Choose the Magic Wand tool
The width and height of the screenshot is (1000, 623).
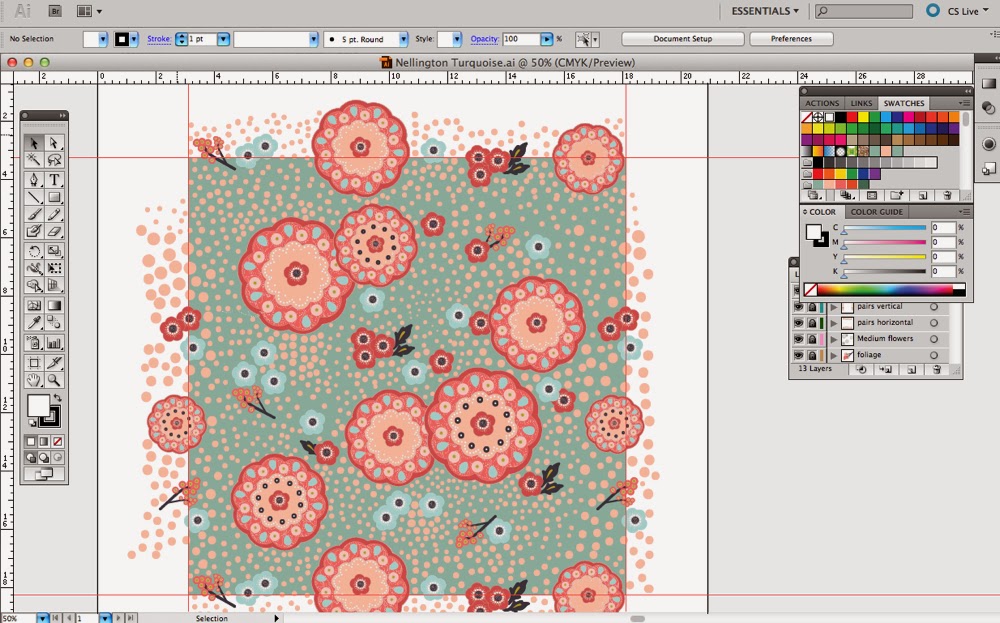click(34, 160)
